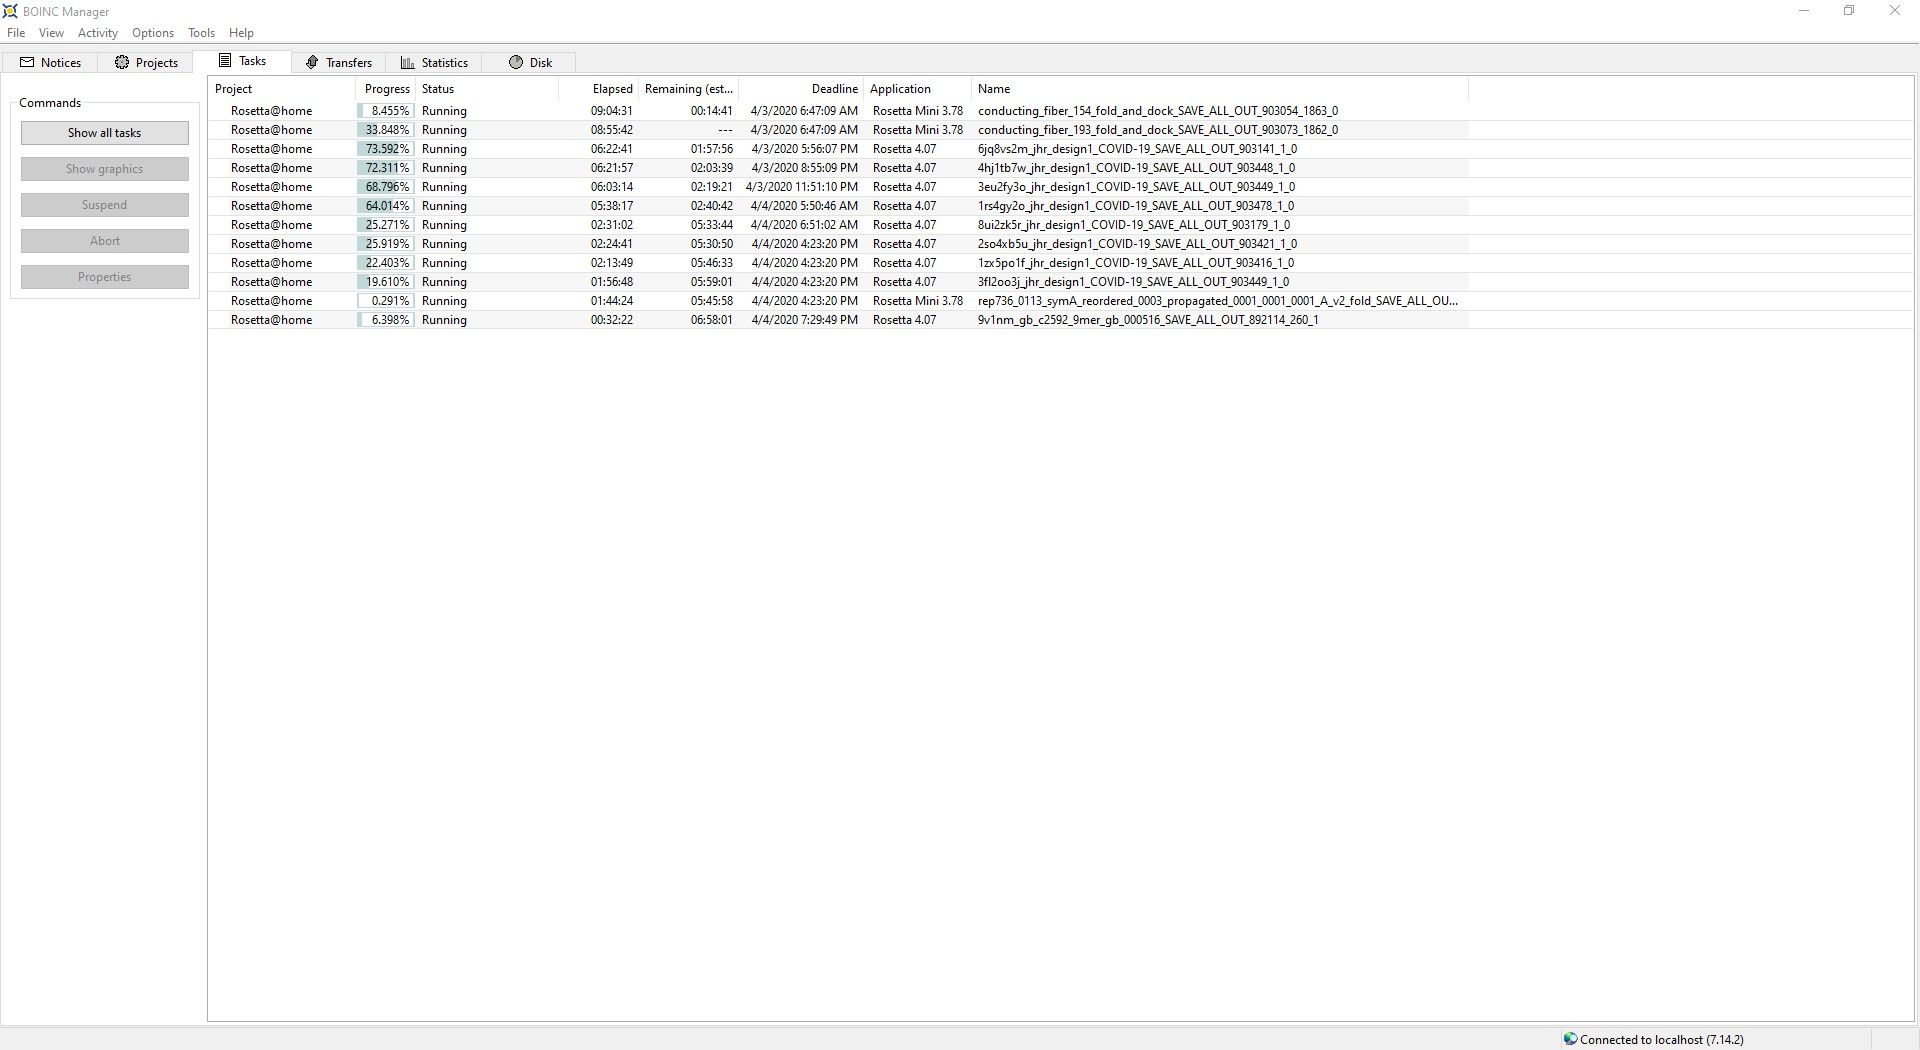The width and height of the screenshot is (1920, 1050).
Task: Select the 9v1nm_gb_c2592_9mer task row
Action: [x=1147, y=320]
